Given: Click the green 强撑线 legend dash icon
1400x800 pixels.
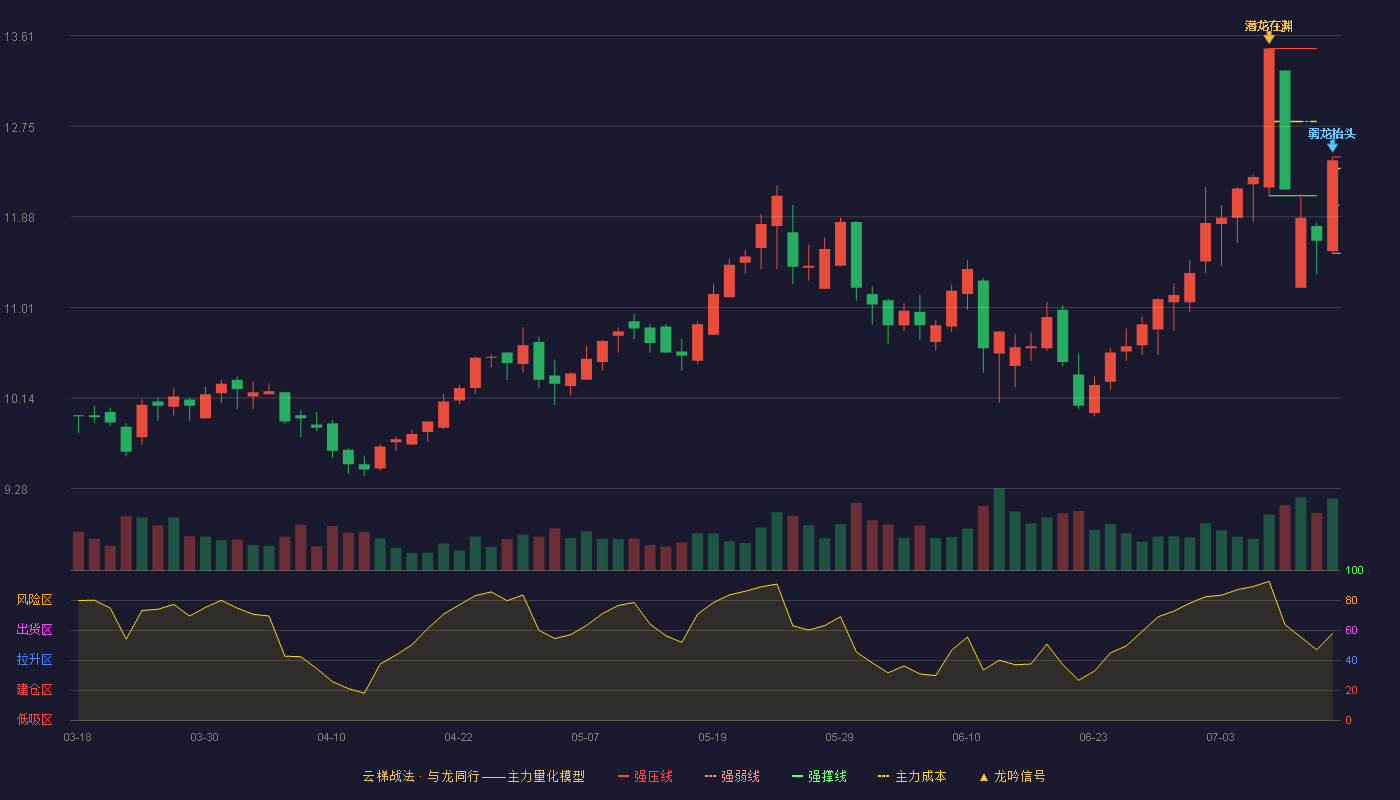Looking at the screenshot, I should click(x=797, y=776).
